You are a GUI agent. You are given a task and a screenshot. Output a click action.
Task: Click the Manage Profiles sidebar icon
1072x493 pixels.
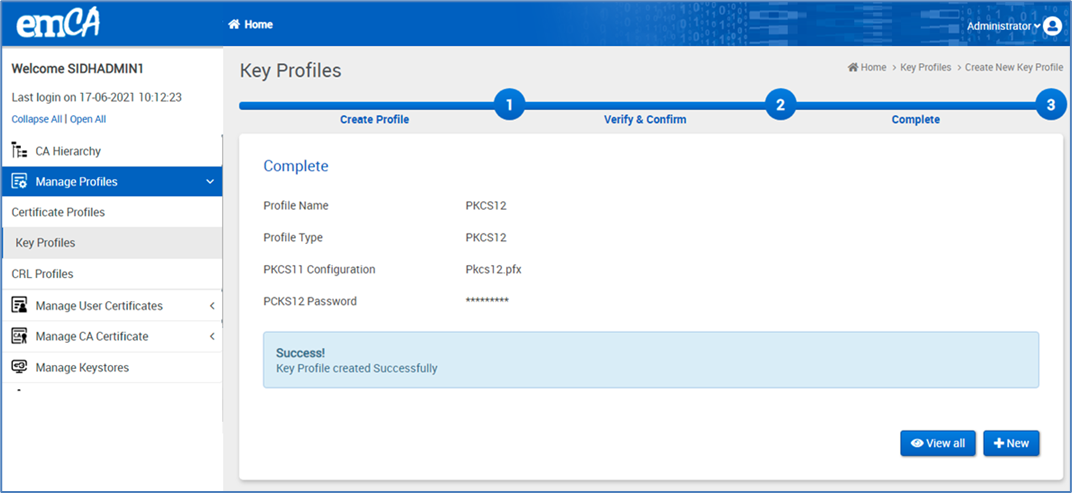coord(19,182)
